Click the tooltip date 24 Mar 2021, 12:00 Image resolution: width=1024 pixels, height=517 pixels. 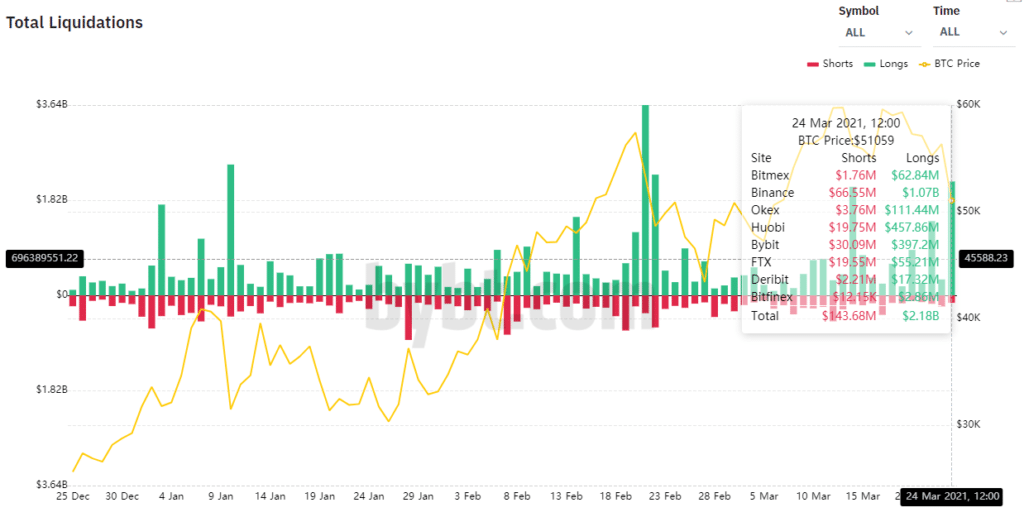(x=846, y=123)
